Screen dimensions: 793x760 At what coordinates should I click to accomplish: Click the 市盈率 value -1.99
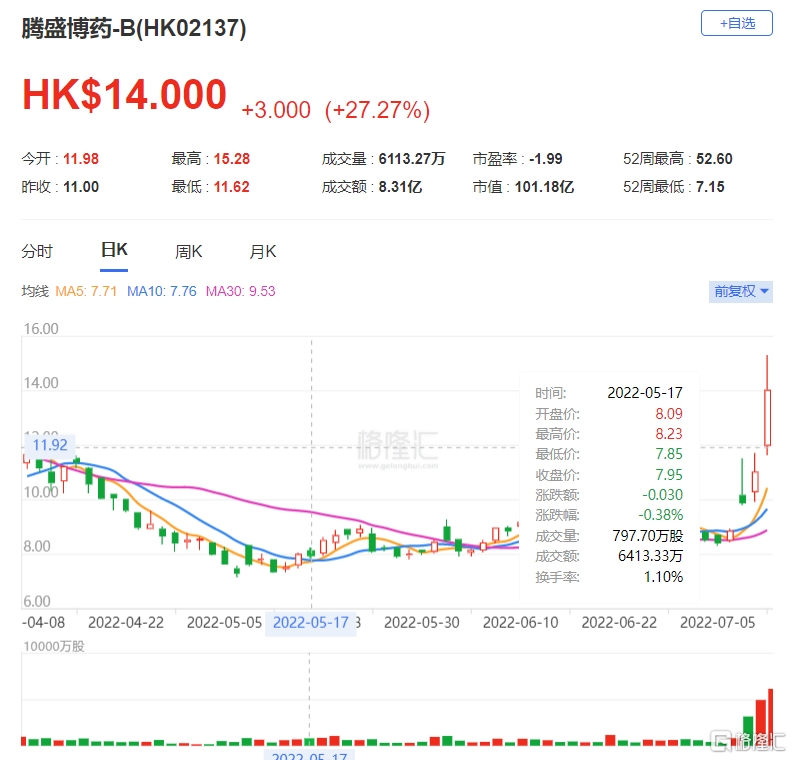pyautogui.click(x=546, y=159)
